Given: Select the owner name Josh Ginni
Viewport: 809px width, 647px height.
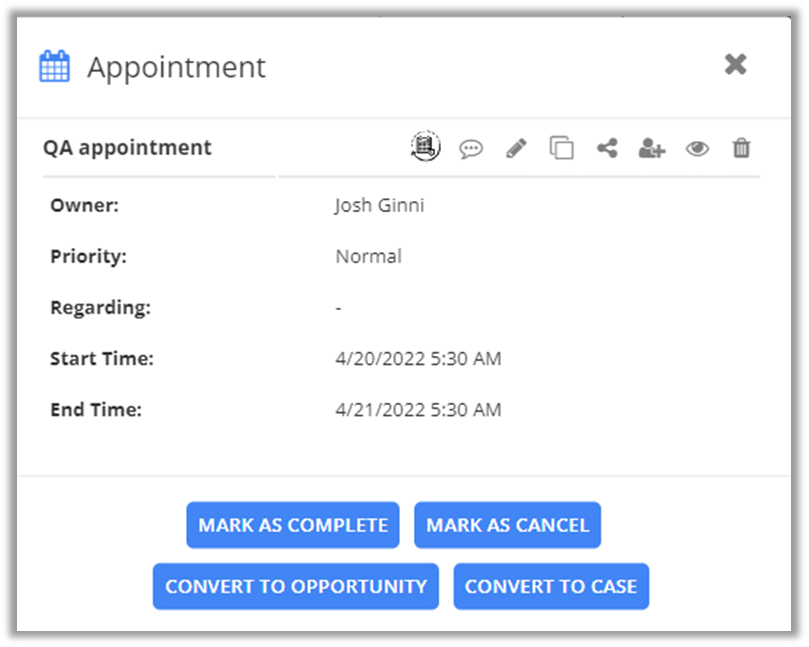Looking at the screenshot, I should [x=379, y=206].
